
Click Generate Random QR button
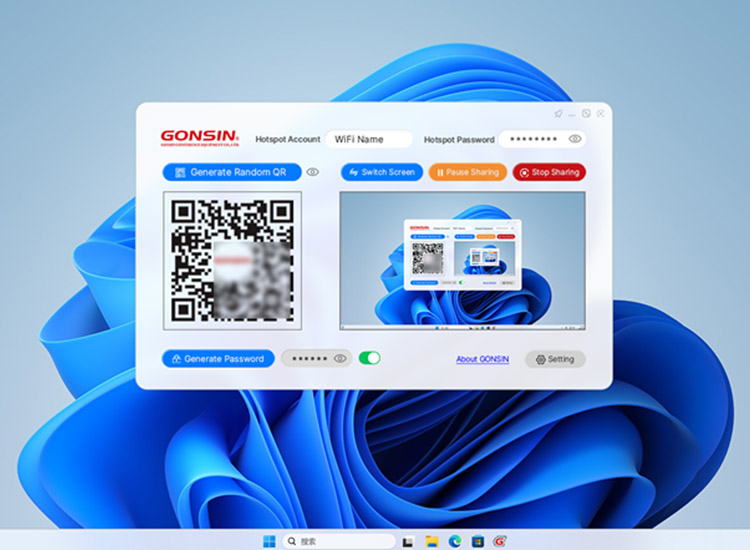(232, 172)
